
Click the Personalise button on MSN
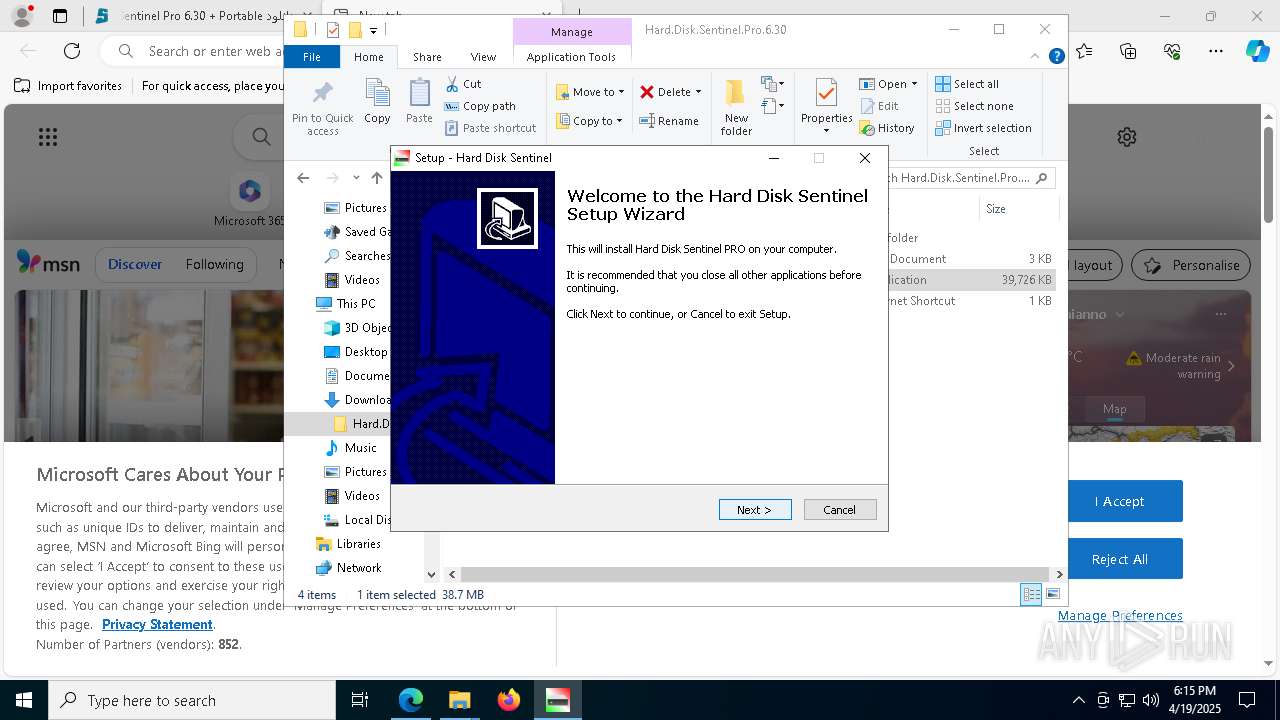(1191, 265)
